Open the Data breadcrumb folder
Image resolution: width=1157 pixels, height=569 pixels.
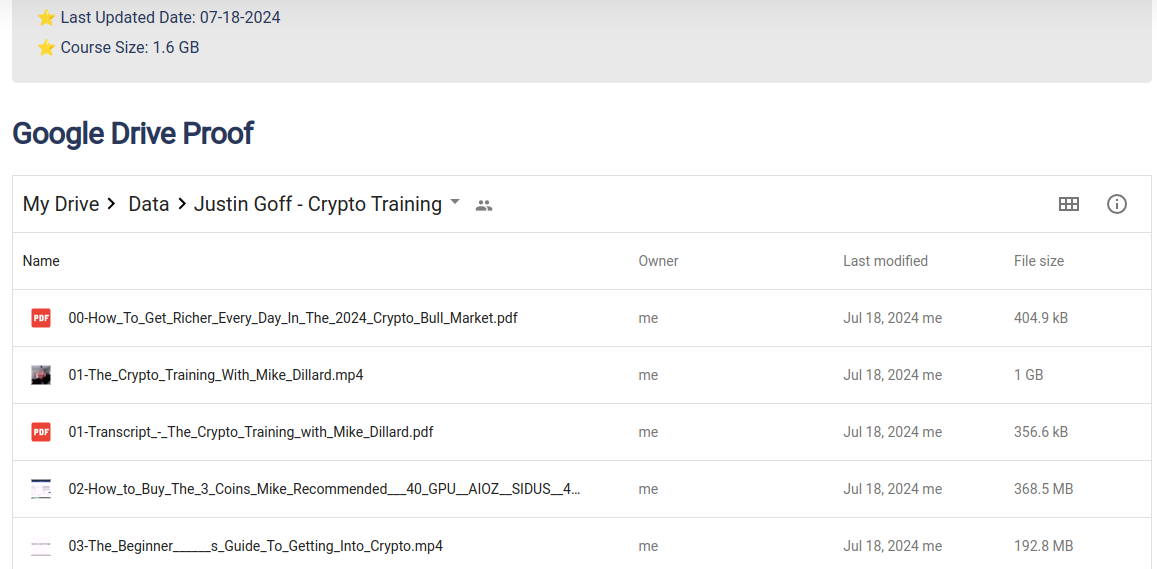[149, 204]
